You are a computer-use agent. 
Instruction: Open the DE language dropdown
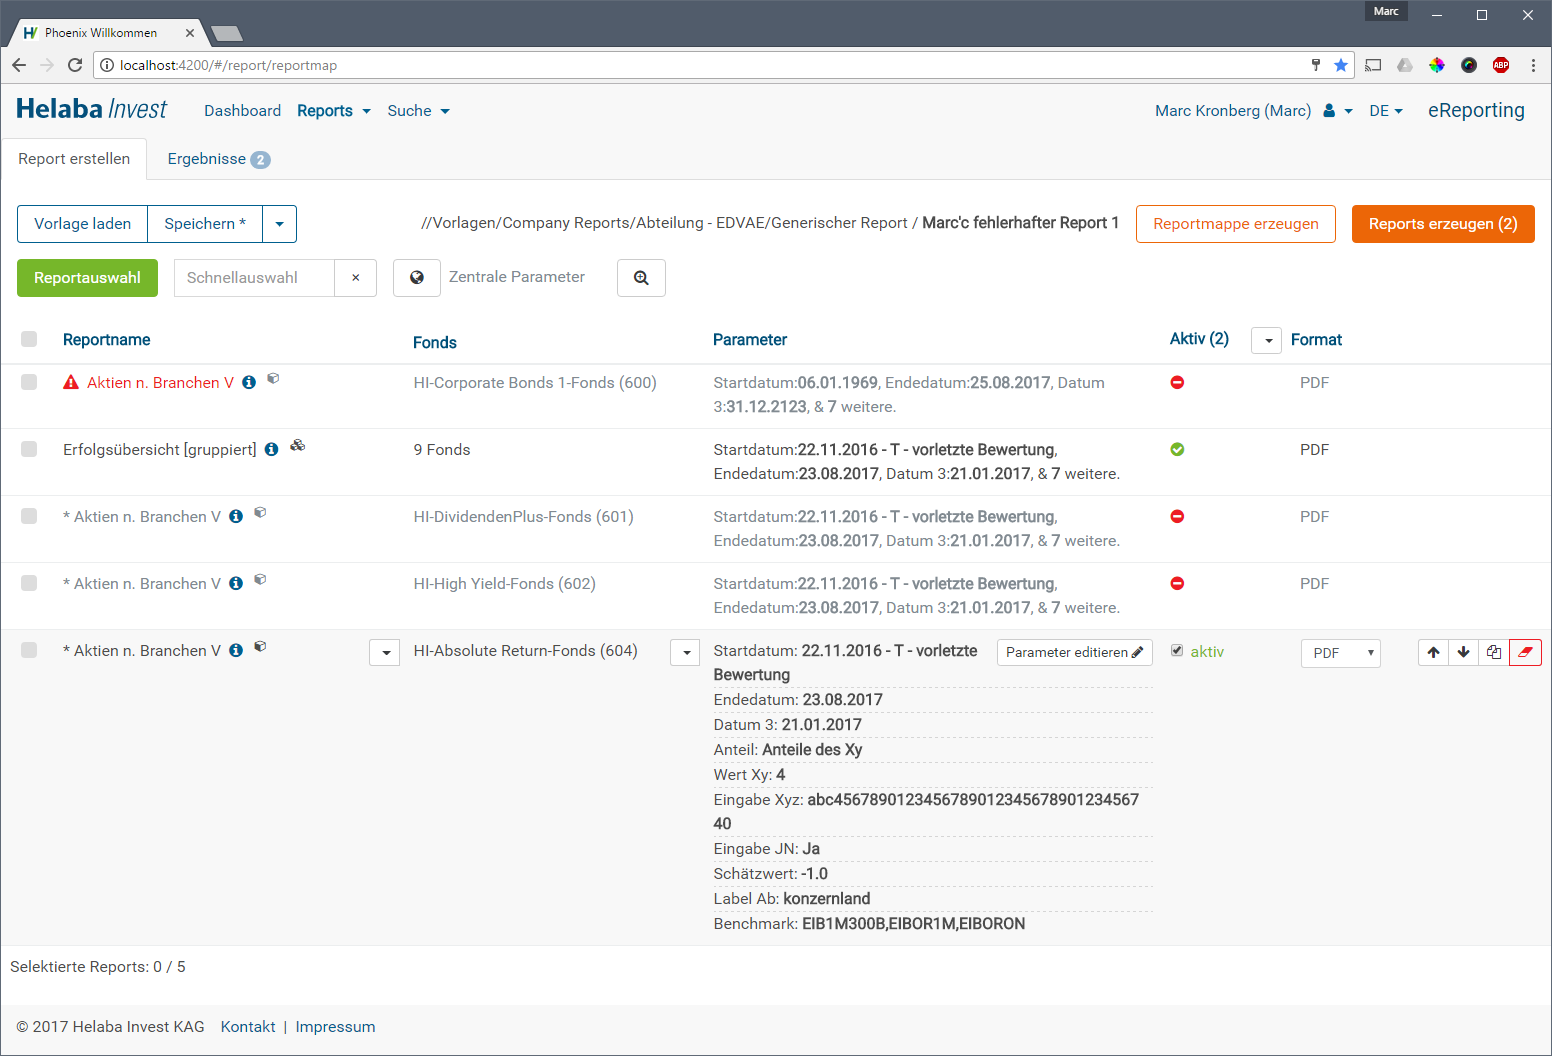pos(1386,111)
